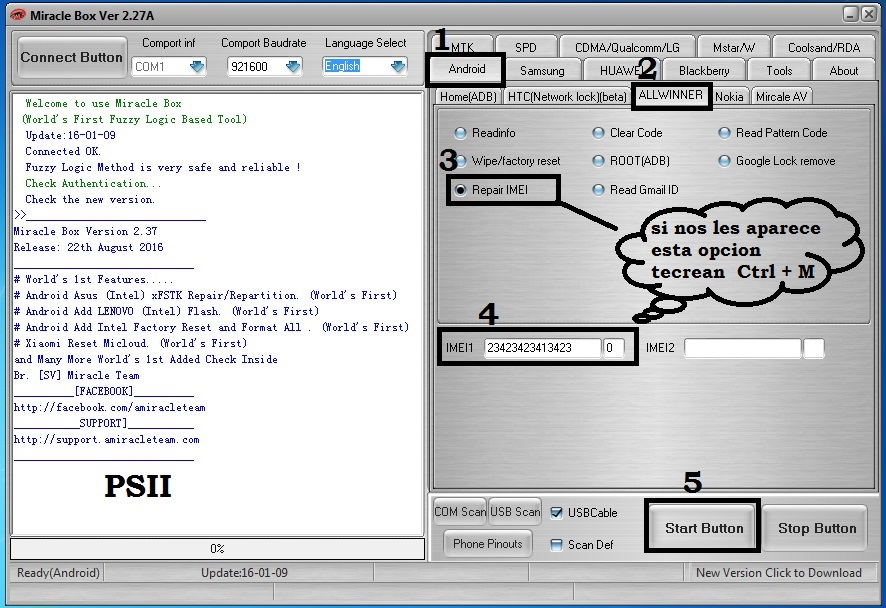Open the Nokia sub-tab
886x608 pixels.
(729, 97)
